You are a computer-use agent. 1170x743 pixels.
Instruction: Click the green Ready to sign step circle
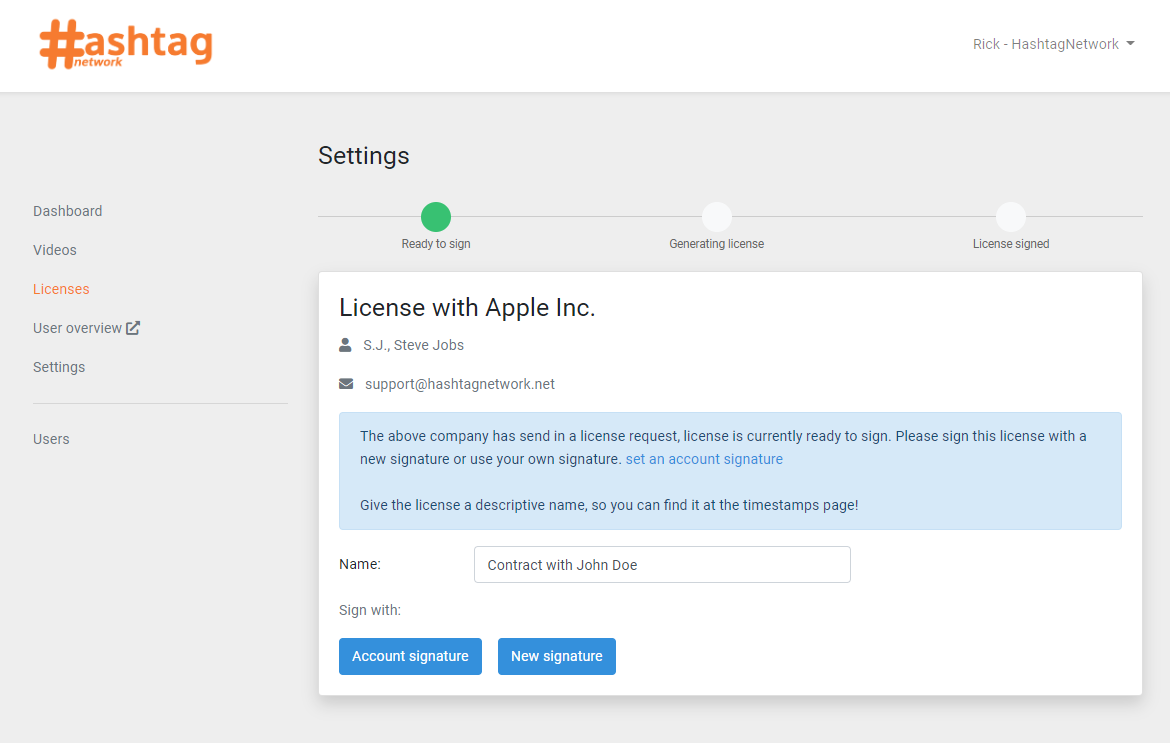[436, 217]
